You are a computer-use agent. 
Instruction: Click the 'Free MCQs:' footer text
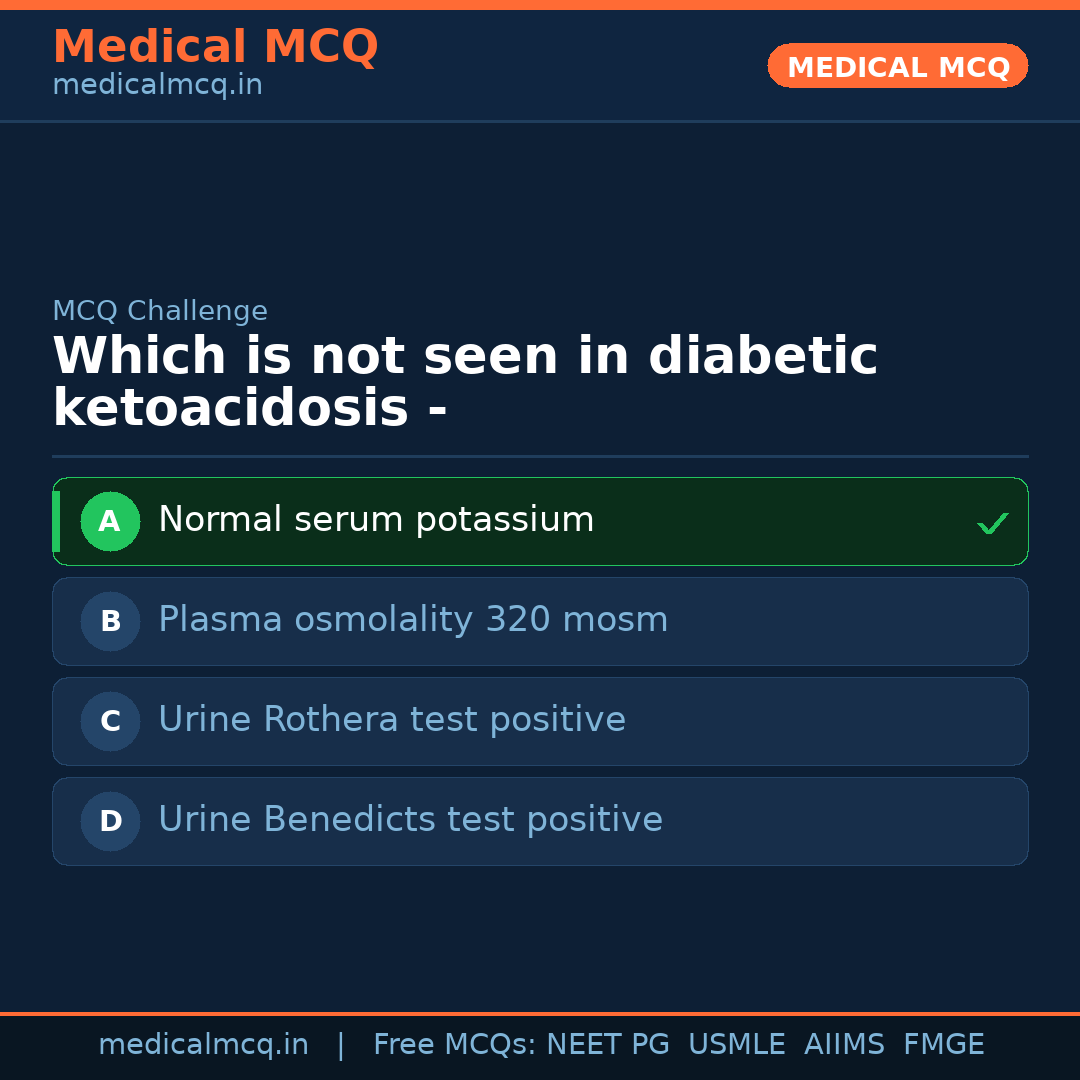pyautogui.click(x=454, y=1045)
